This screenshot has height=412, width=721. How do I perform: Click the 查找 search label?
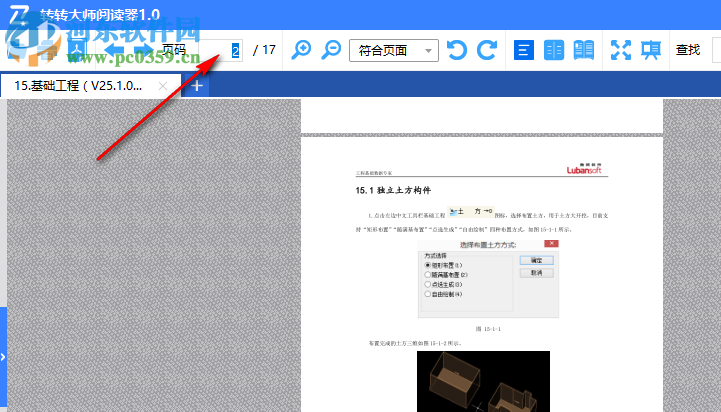pos(688,50)
